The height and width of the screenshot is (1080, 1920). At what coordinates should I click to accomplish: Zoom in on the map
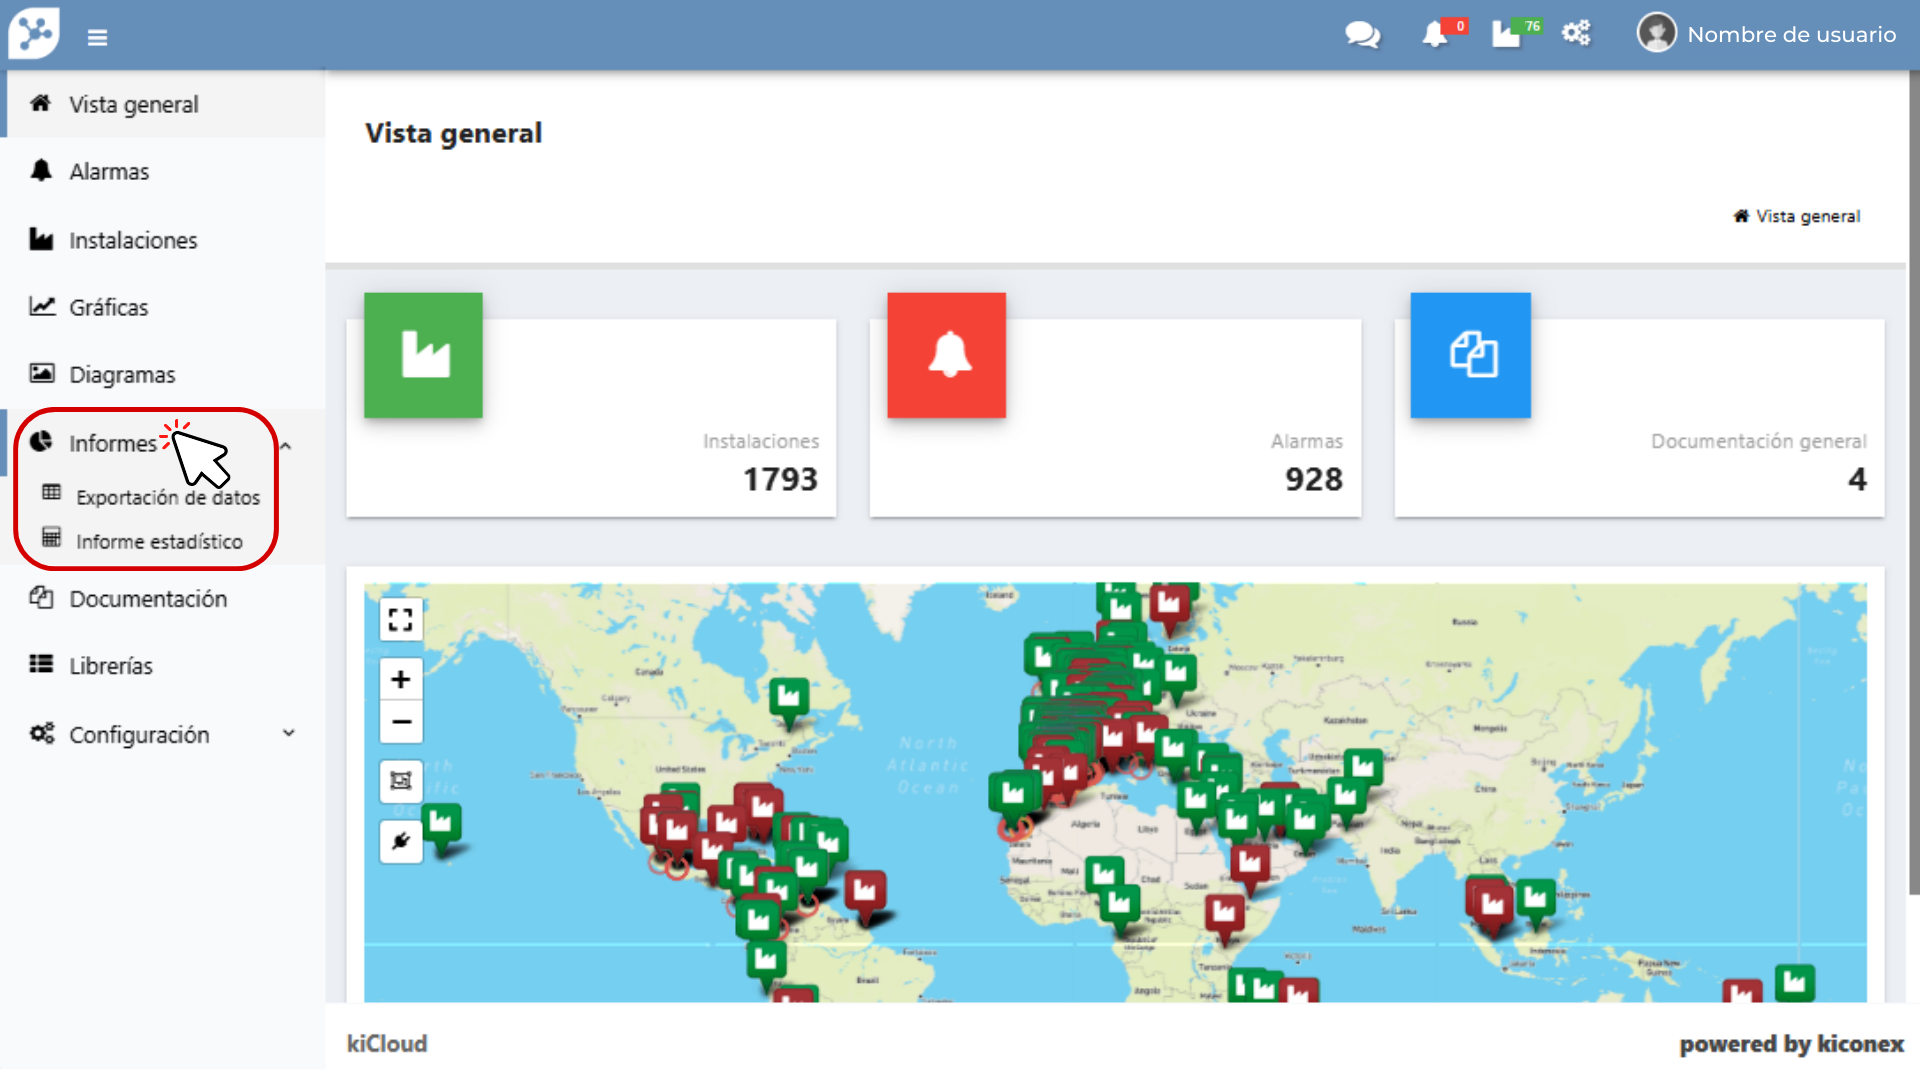point(401,680)
